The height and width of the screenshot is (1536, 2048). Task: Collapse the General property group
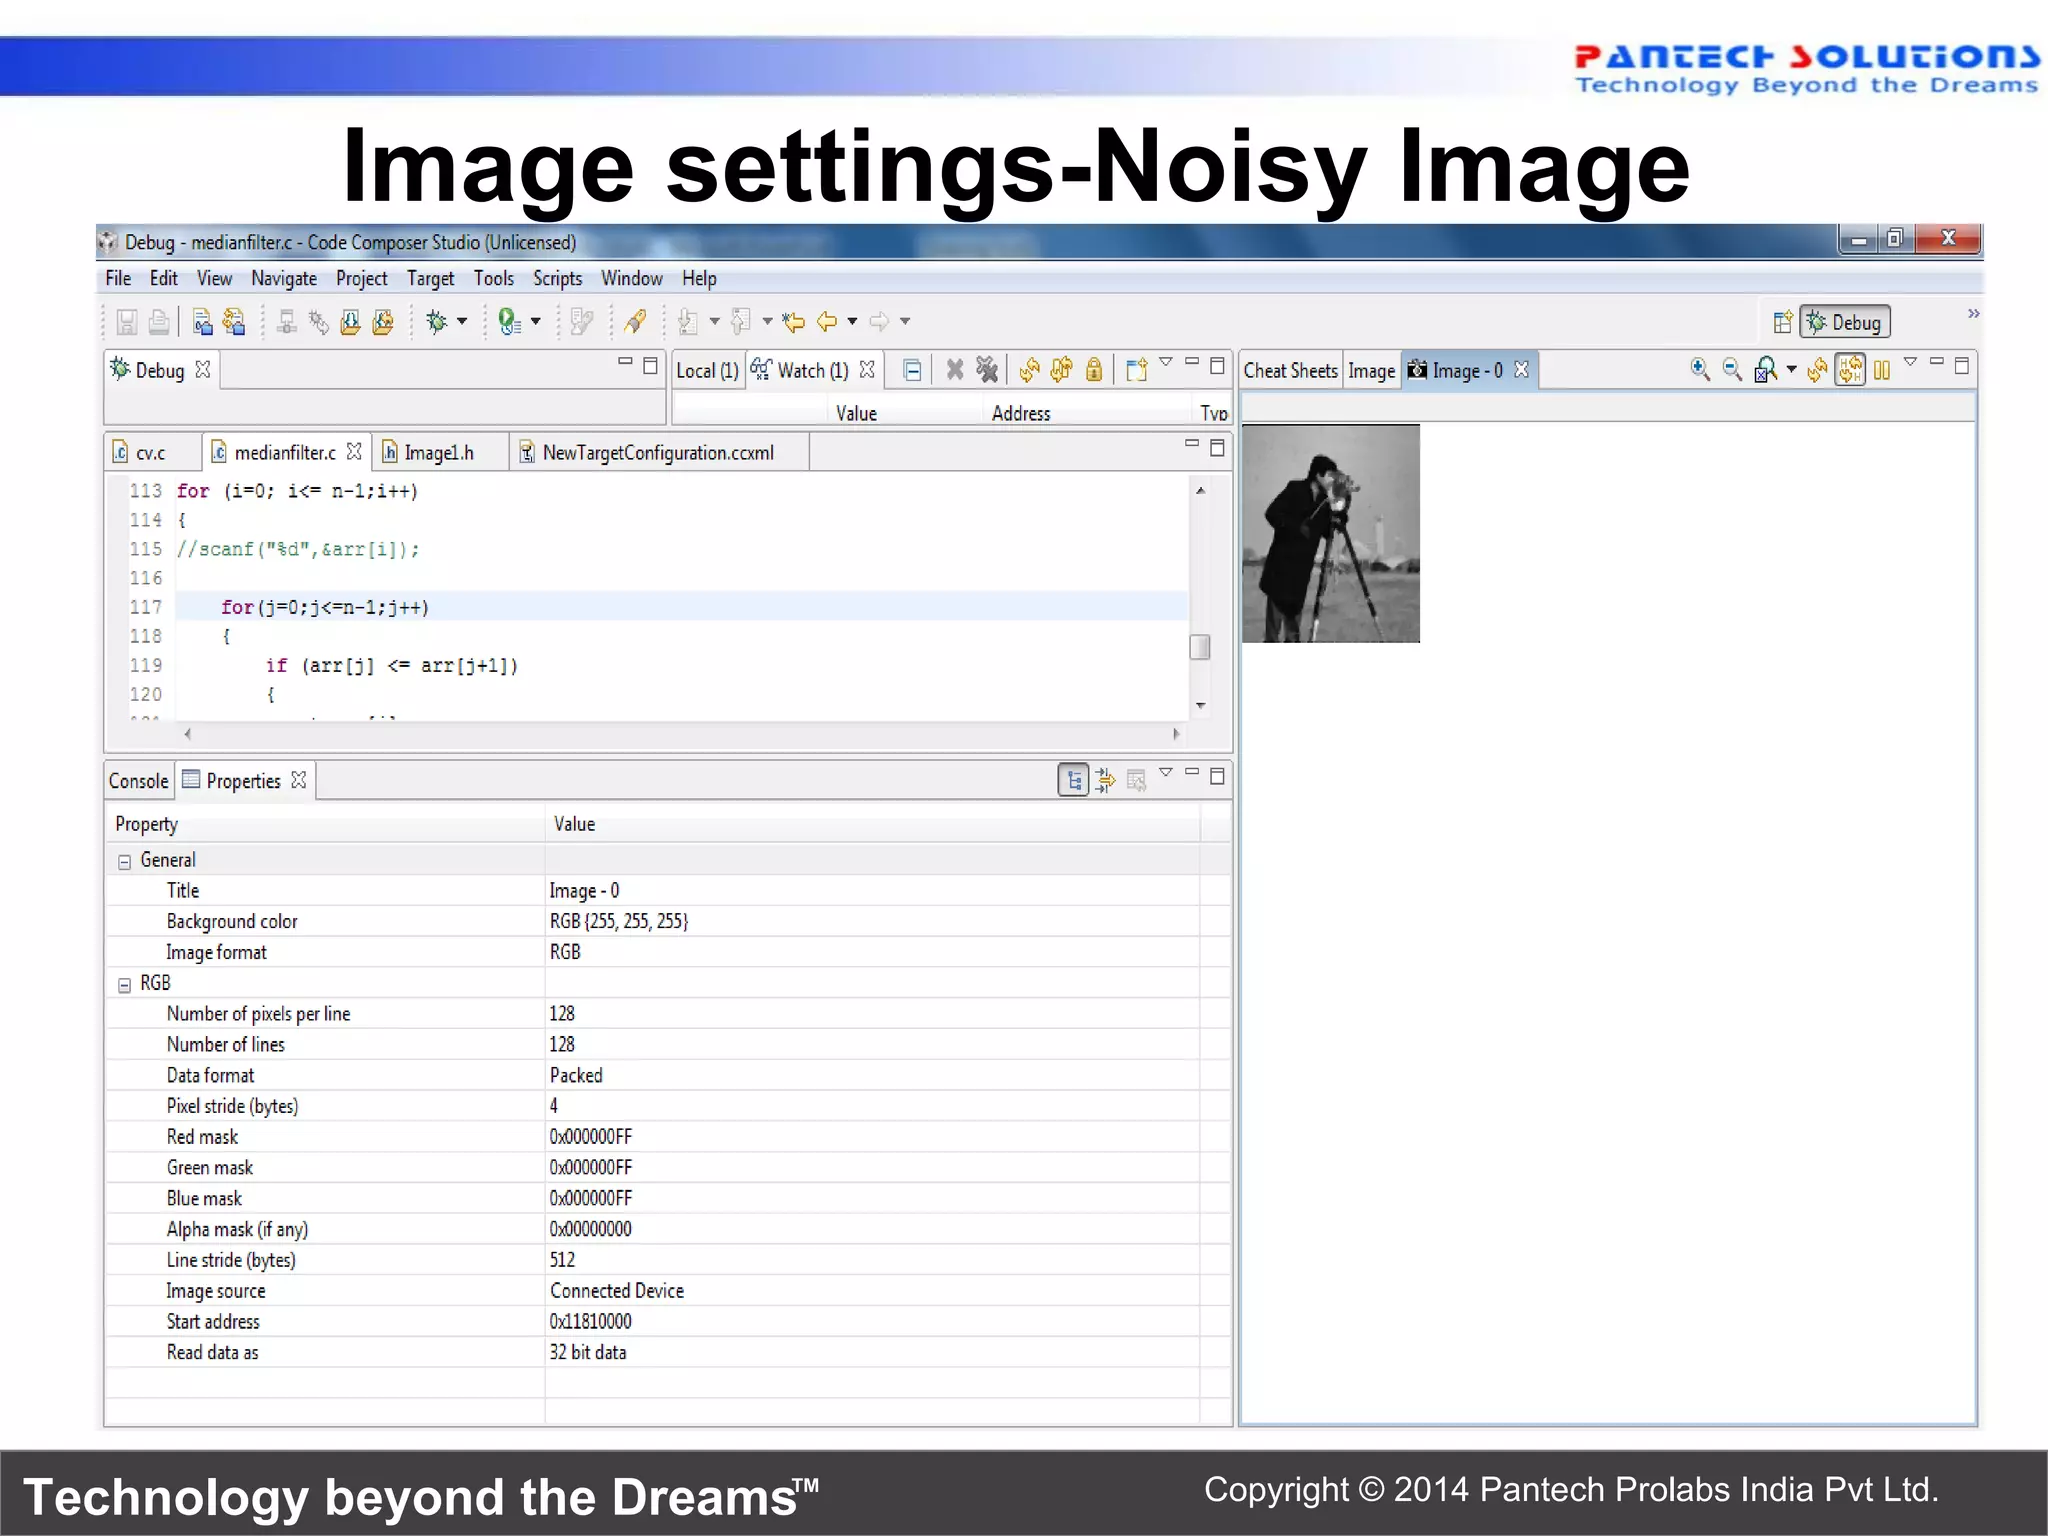[125, 861]
